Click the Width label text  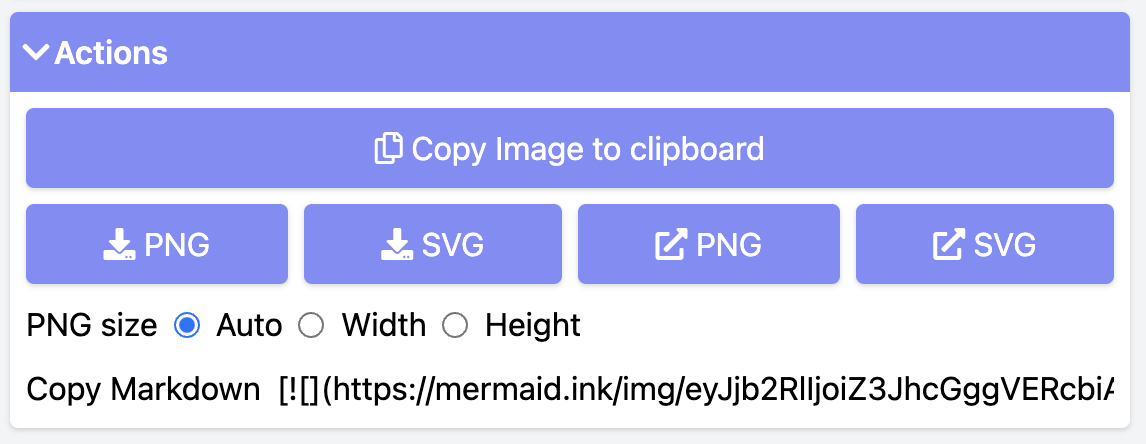point(384,326)
